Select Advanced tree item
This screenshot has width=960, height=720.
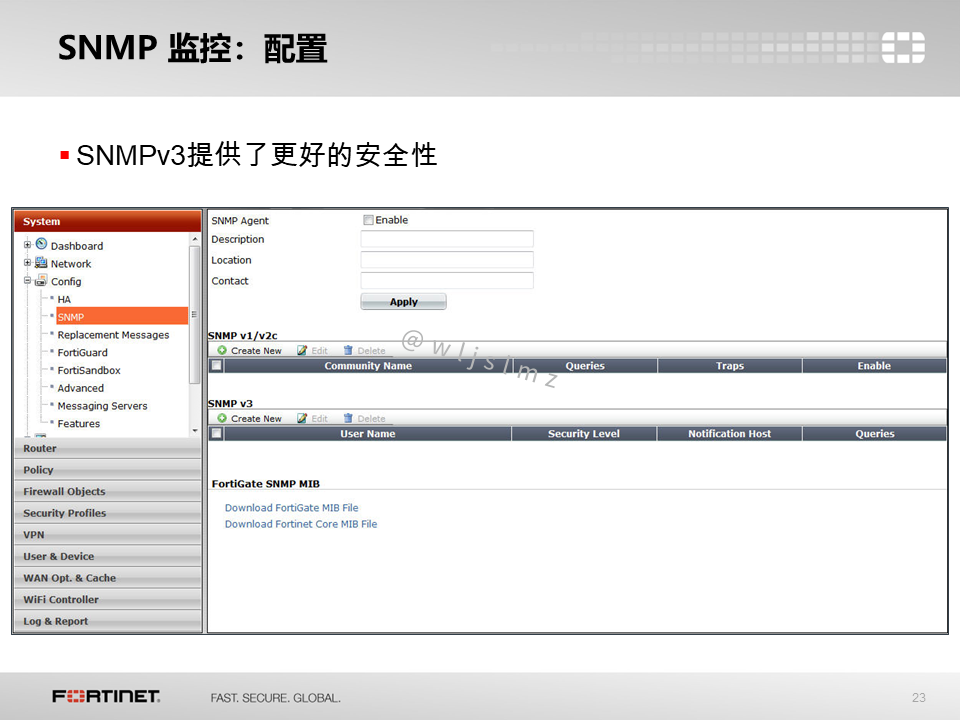click(x=80, y=388)
